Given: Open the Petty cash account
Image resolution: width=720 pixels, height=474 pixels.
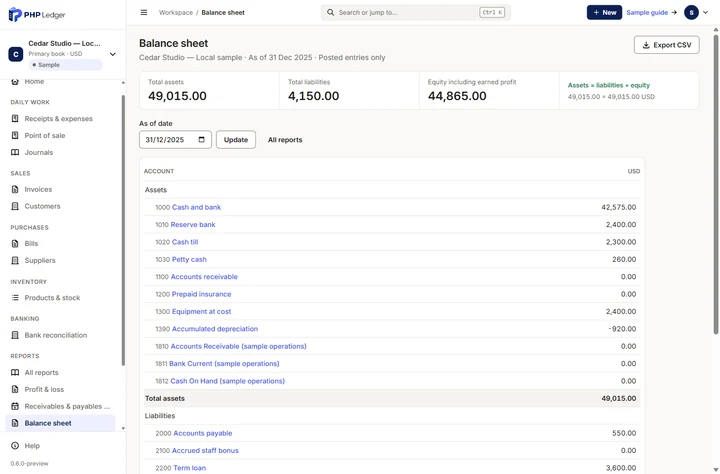Looking at the screenshot, I should (x=189, y=260).
